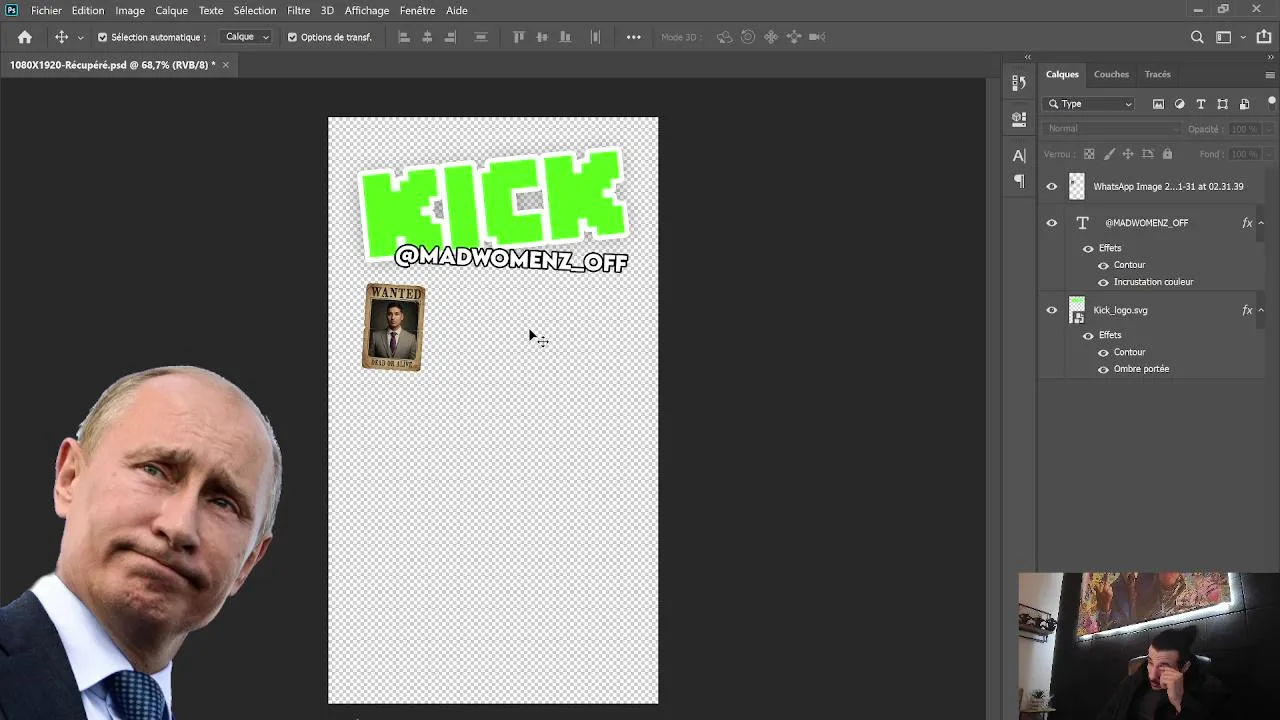Click the 3D pan mode icon
Screen dimensions: 1280x720
[771, 37]
